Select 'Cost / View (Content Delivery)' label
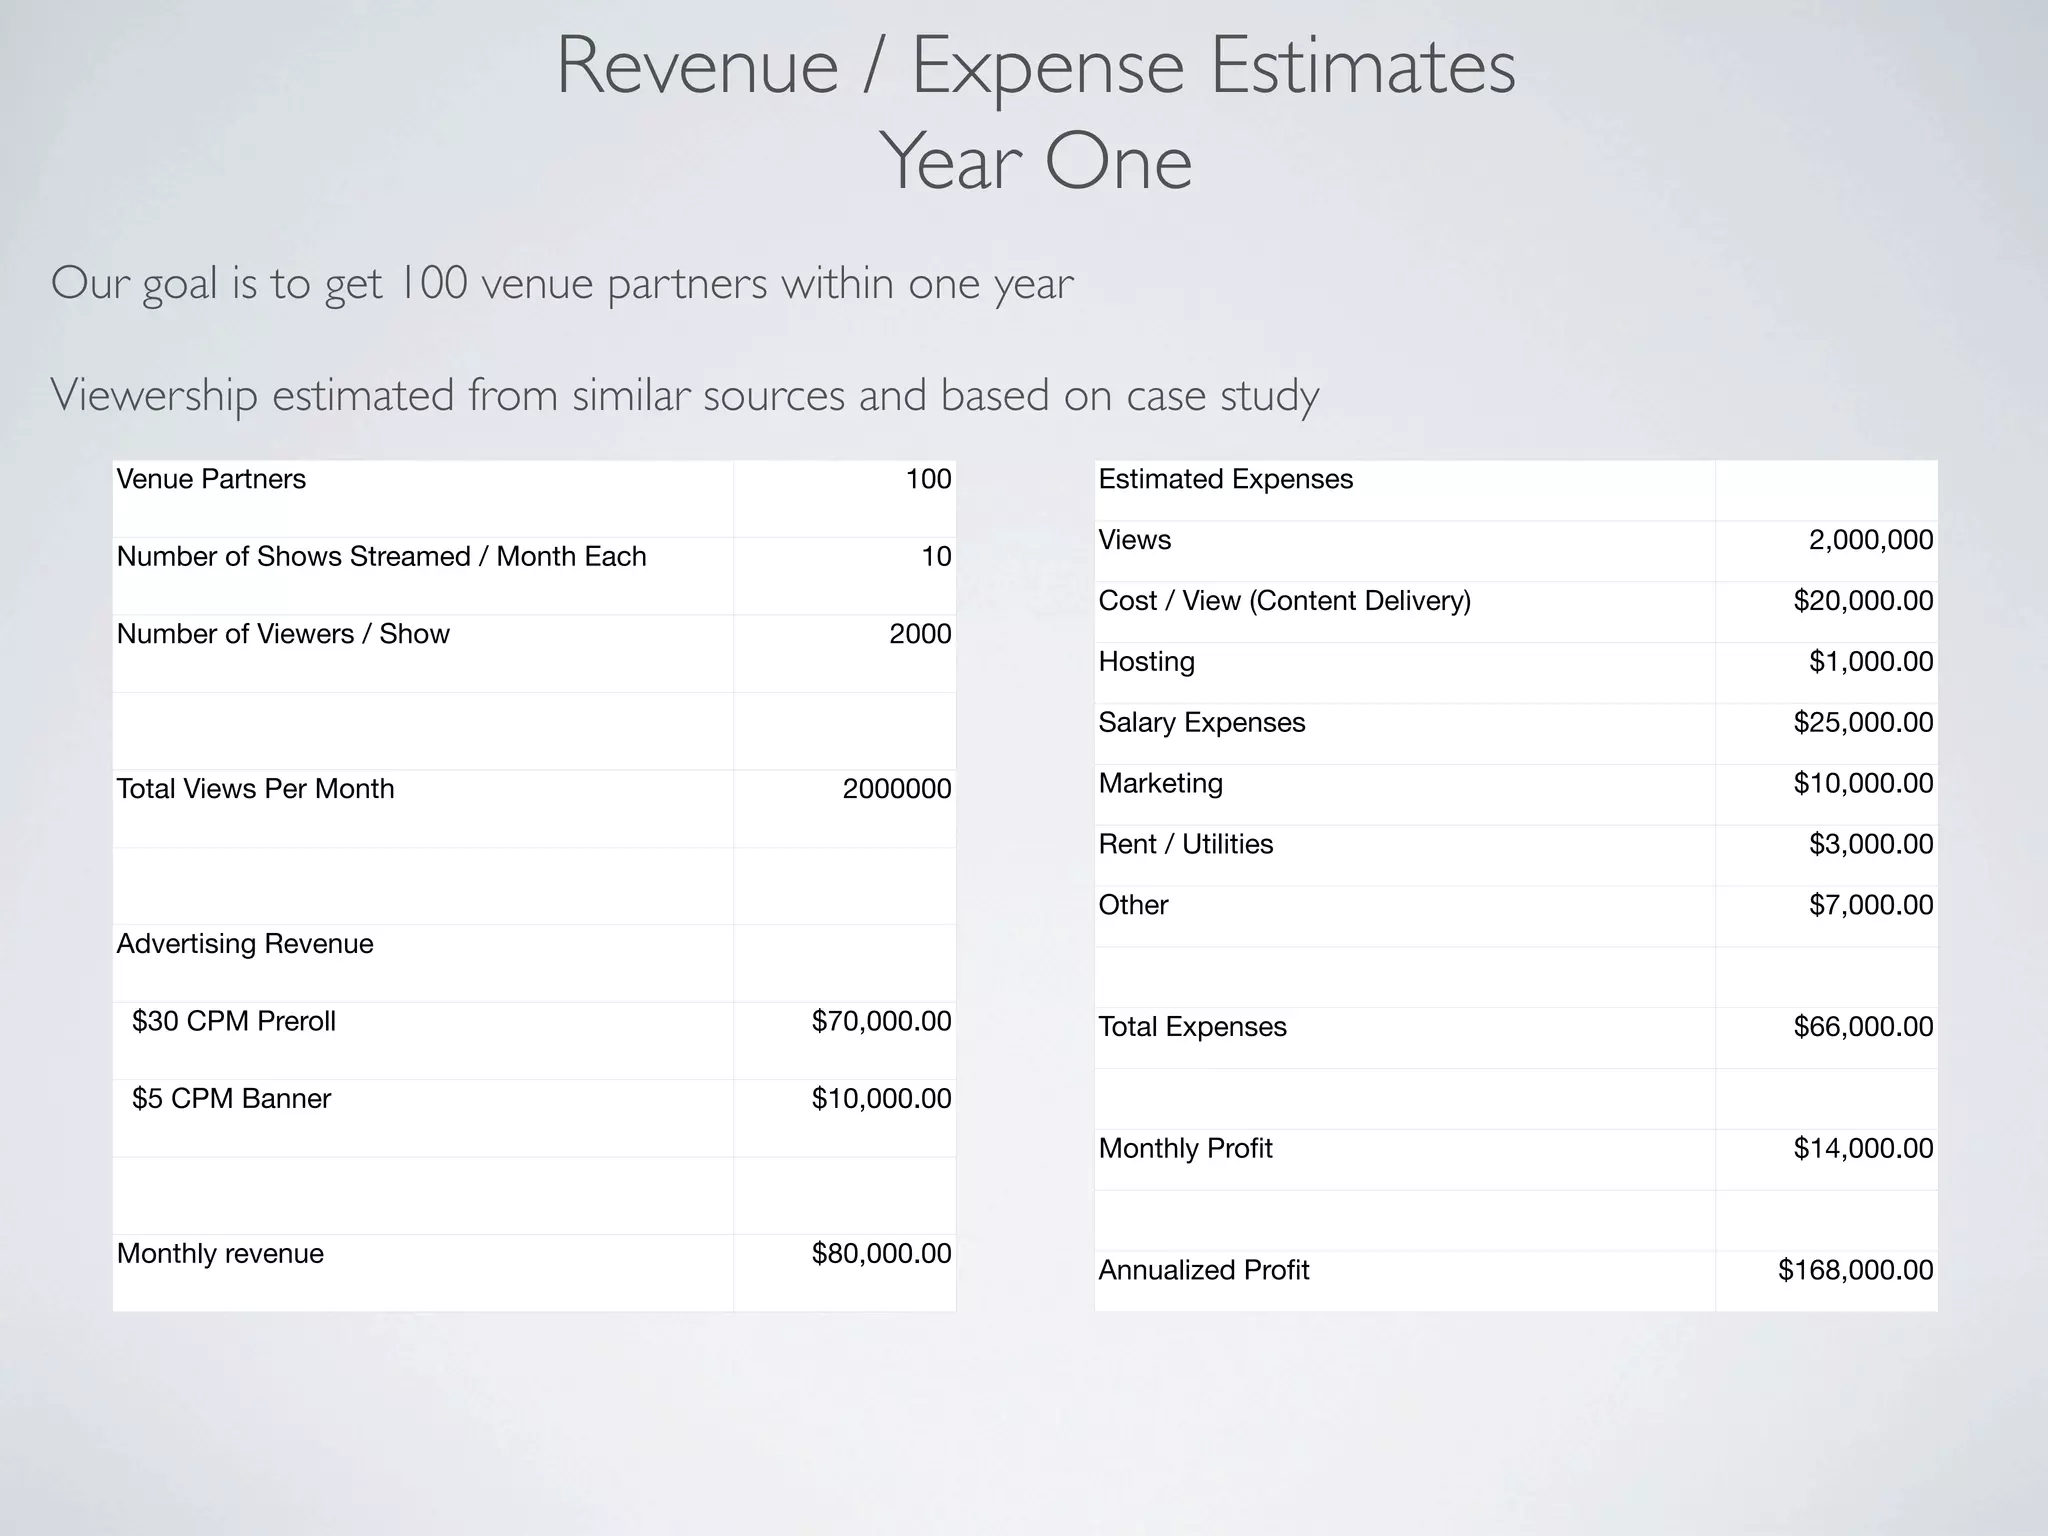The image size is (2048, 1536). [1284, 601]
